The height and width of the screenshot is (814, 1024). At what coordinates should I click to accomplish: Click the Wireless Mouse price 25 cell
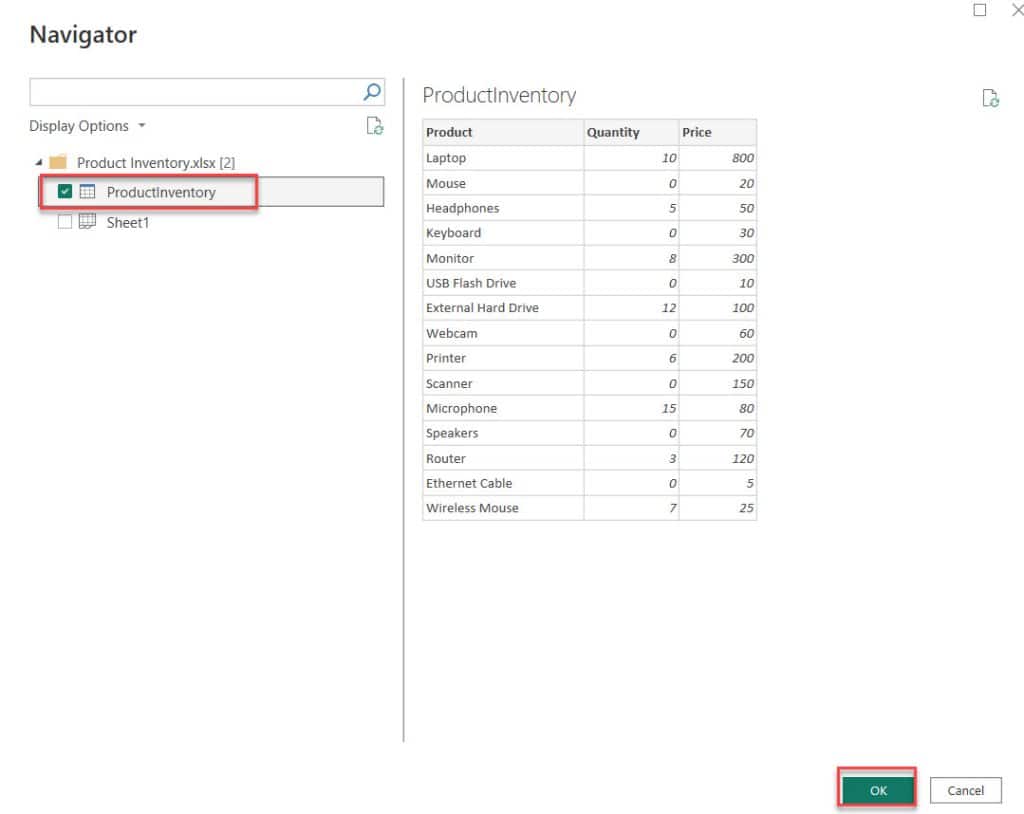pos(718,508)
